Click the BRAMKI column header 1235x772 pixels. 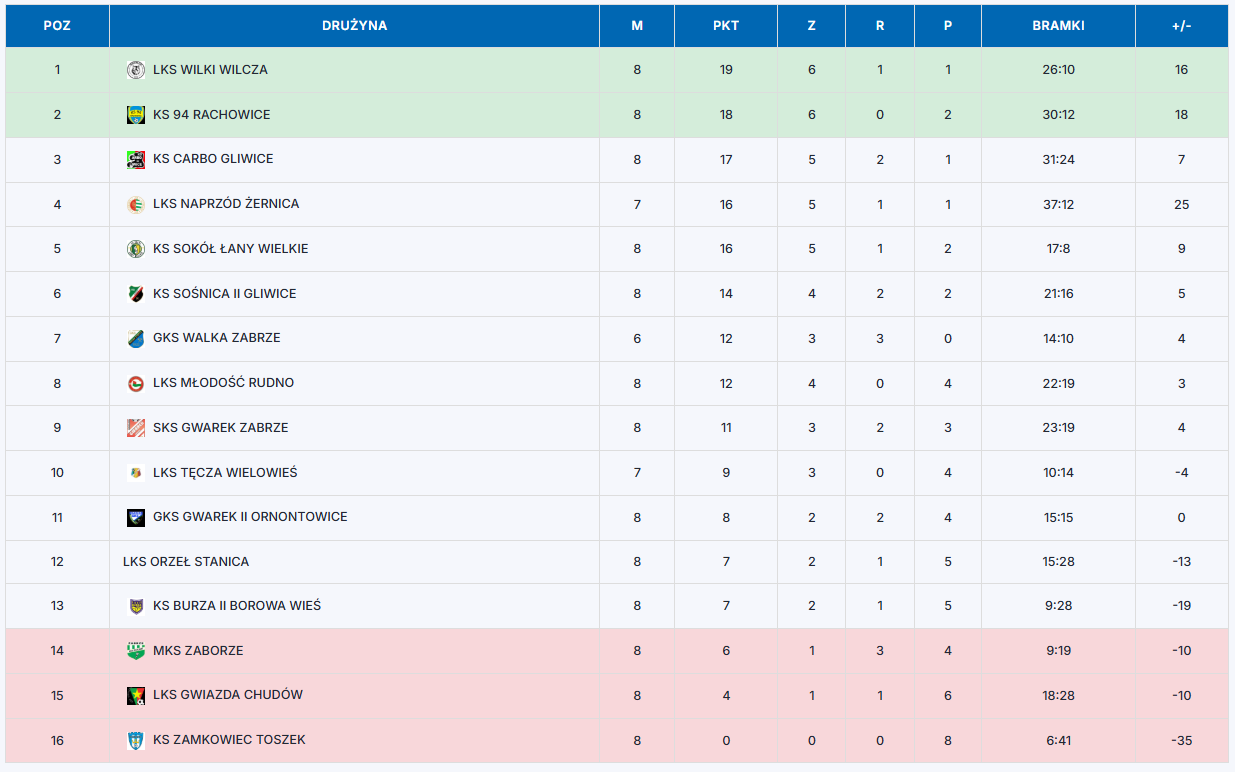click(x=1058, y=26)
